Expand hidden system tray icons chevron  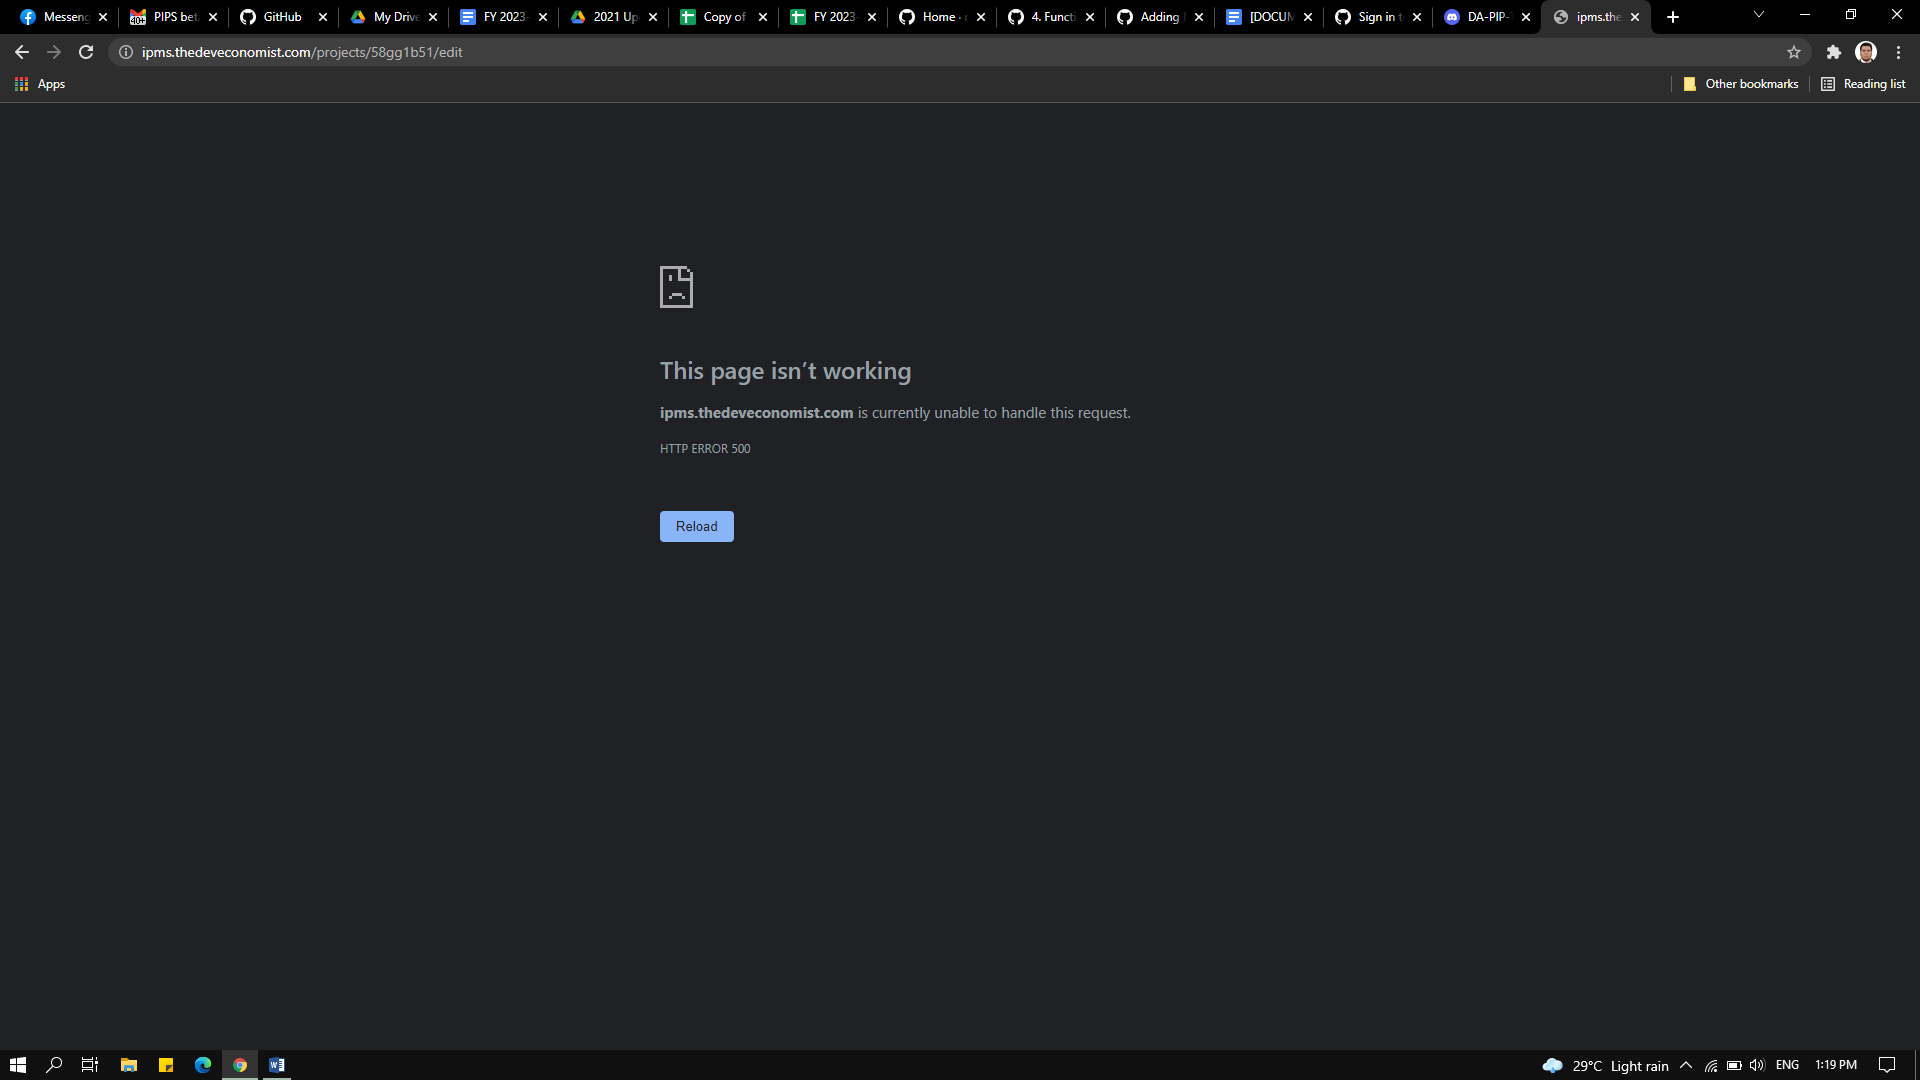pyautogui.click(x=1685, y=1064)
